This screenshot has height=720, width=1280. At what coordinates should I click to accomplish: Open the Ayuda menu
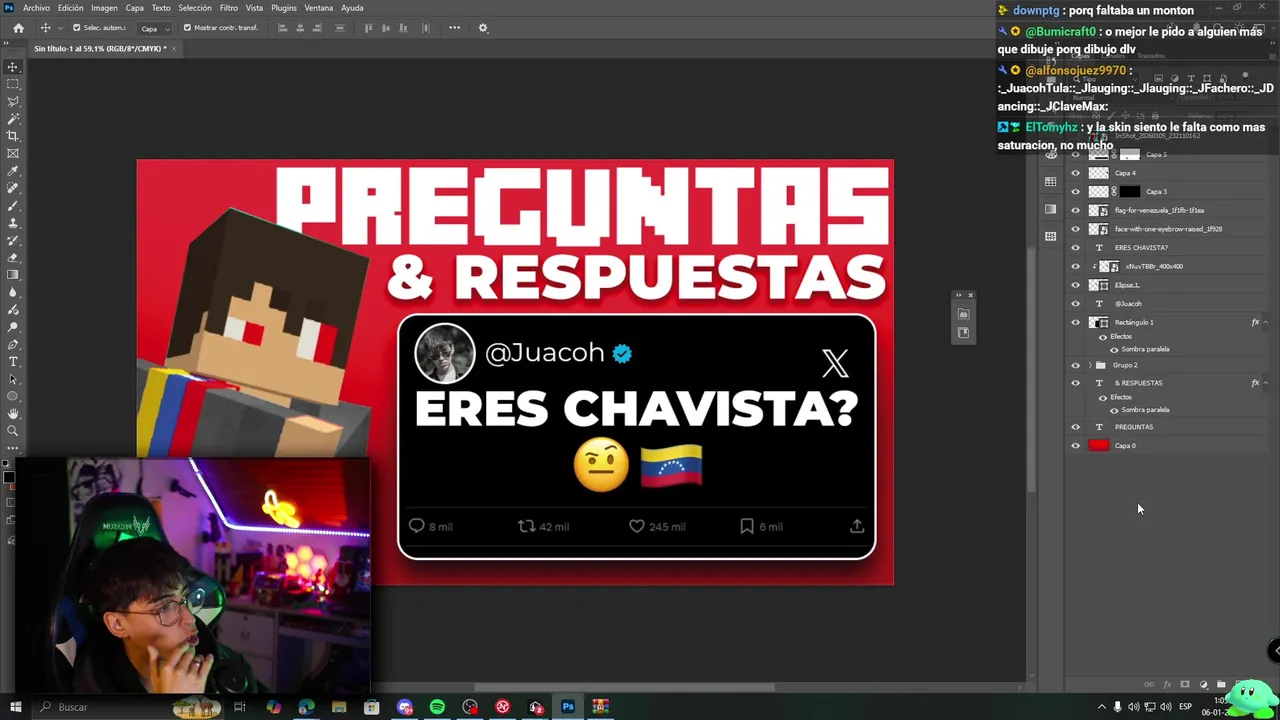(x=352, y=8)
